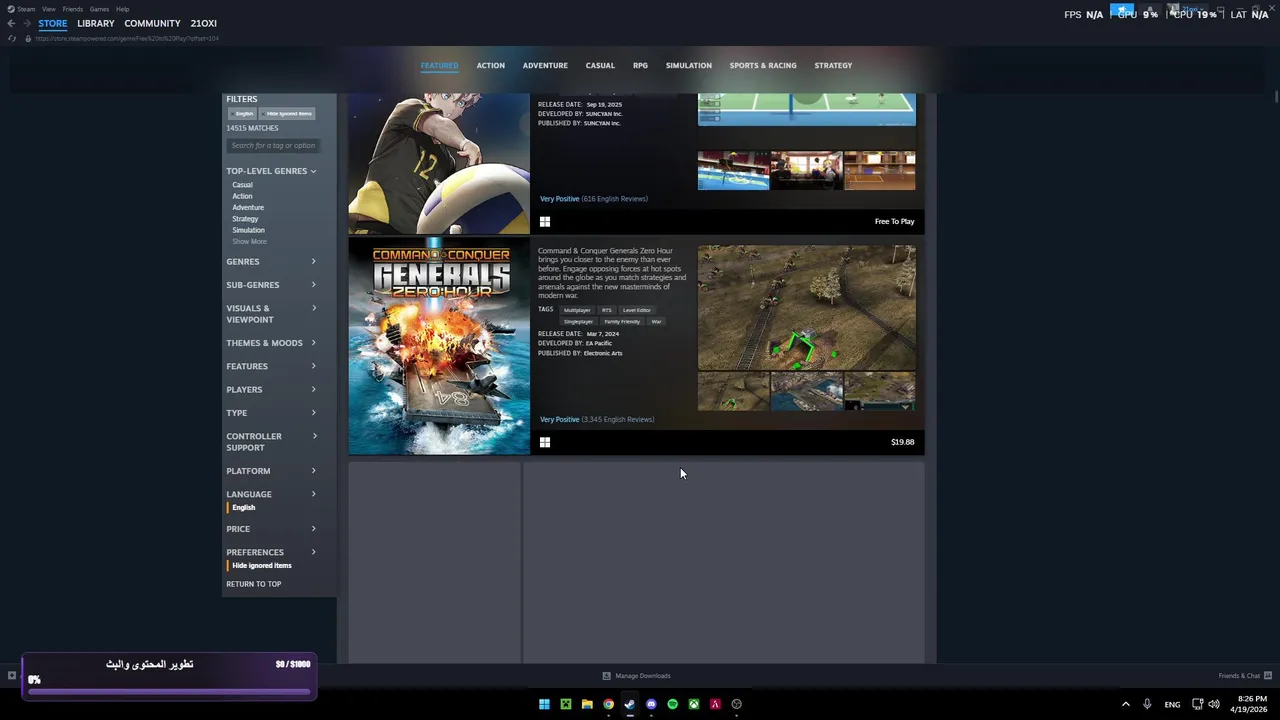Filter by Action genre

(x=242, y=196)
